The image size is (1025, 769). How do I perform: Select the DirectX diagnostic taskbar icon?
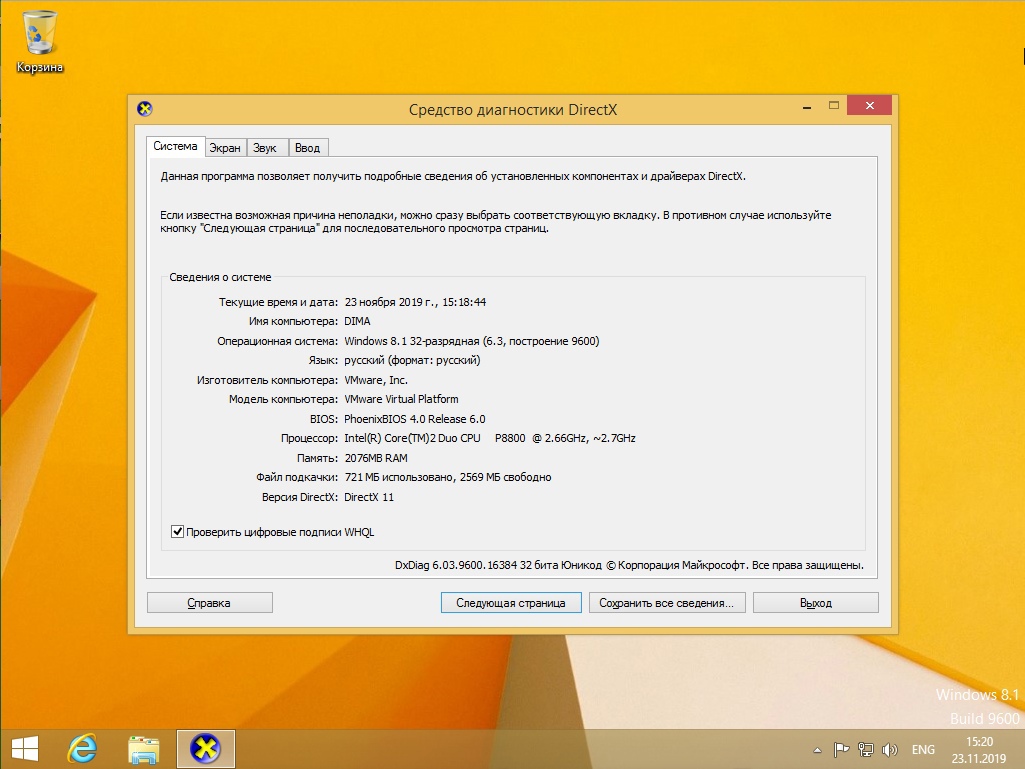(205, 749)
